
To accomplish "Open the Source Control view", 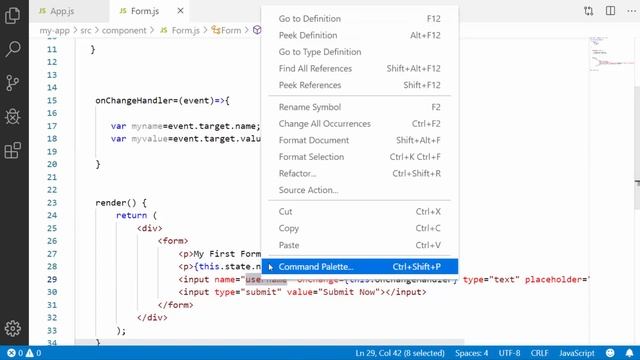I will click(13, 83).
